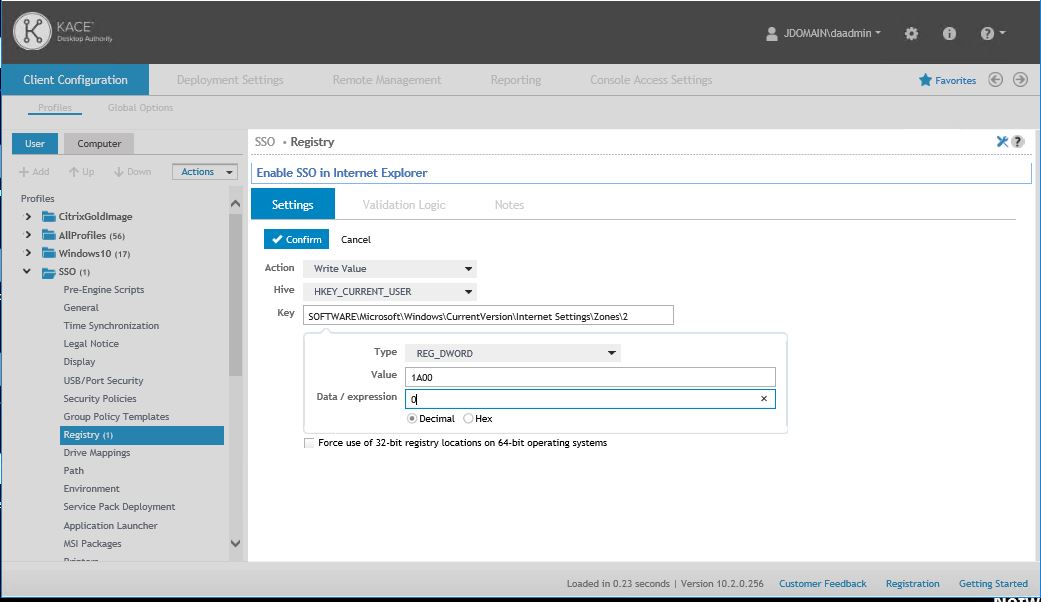
Task: Expand the AllProfiles tree node
Action: coord(27,235)
